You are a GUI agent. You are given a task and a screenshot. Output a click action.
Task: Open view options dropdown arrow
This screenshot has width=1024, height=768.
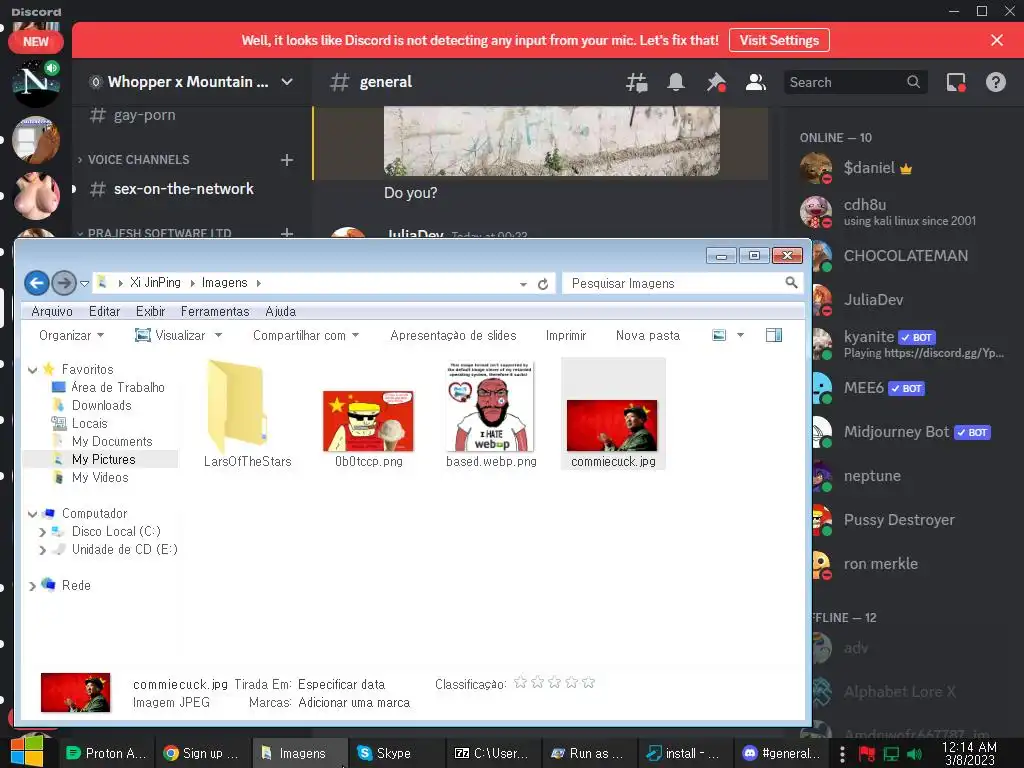741,336
